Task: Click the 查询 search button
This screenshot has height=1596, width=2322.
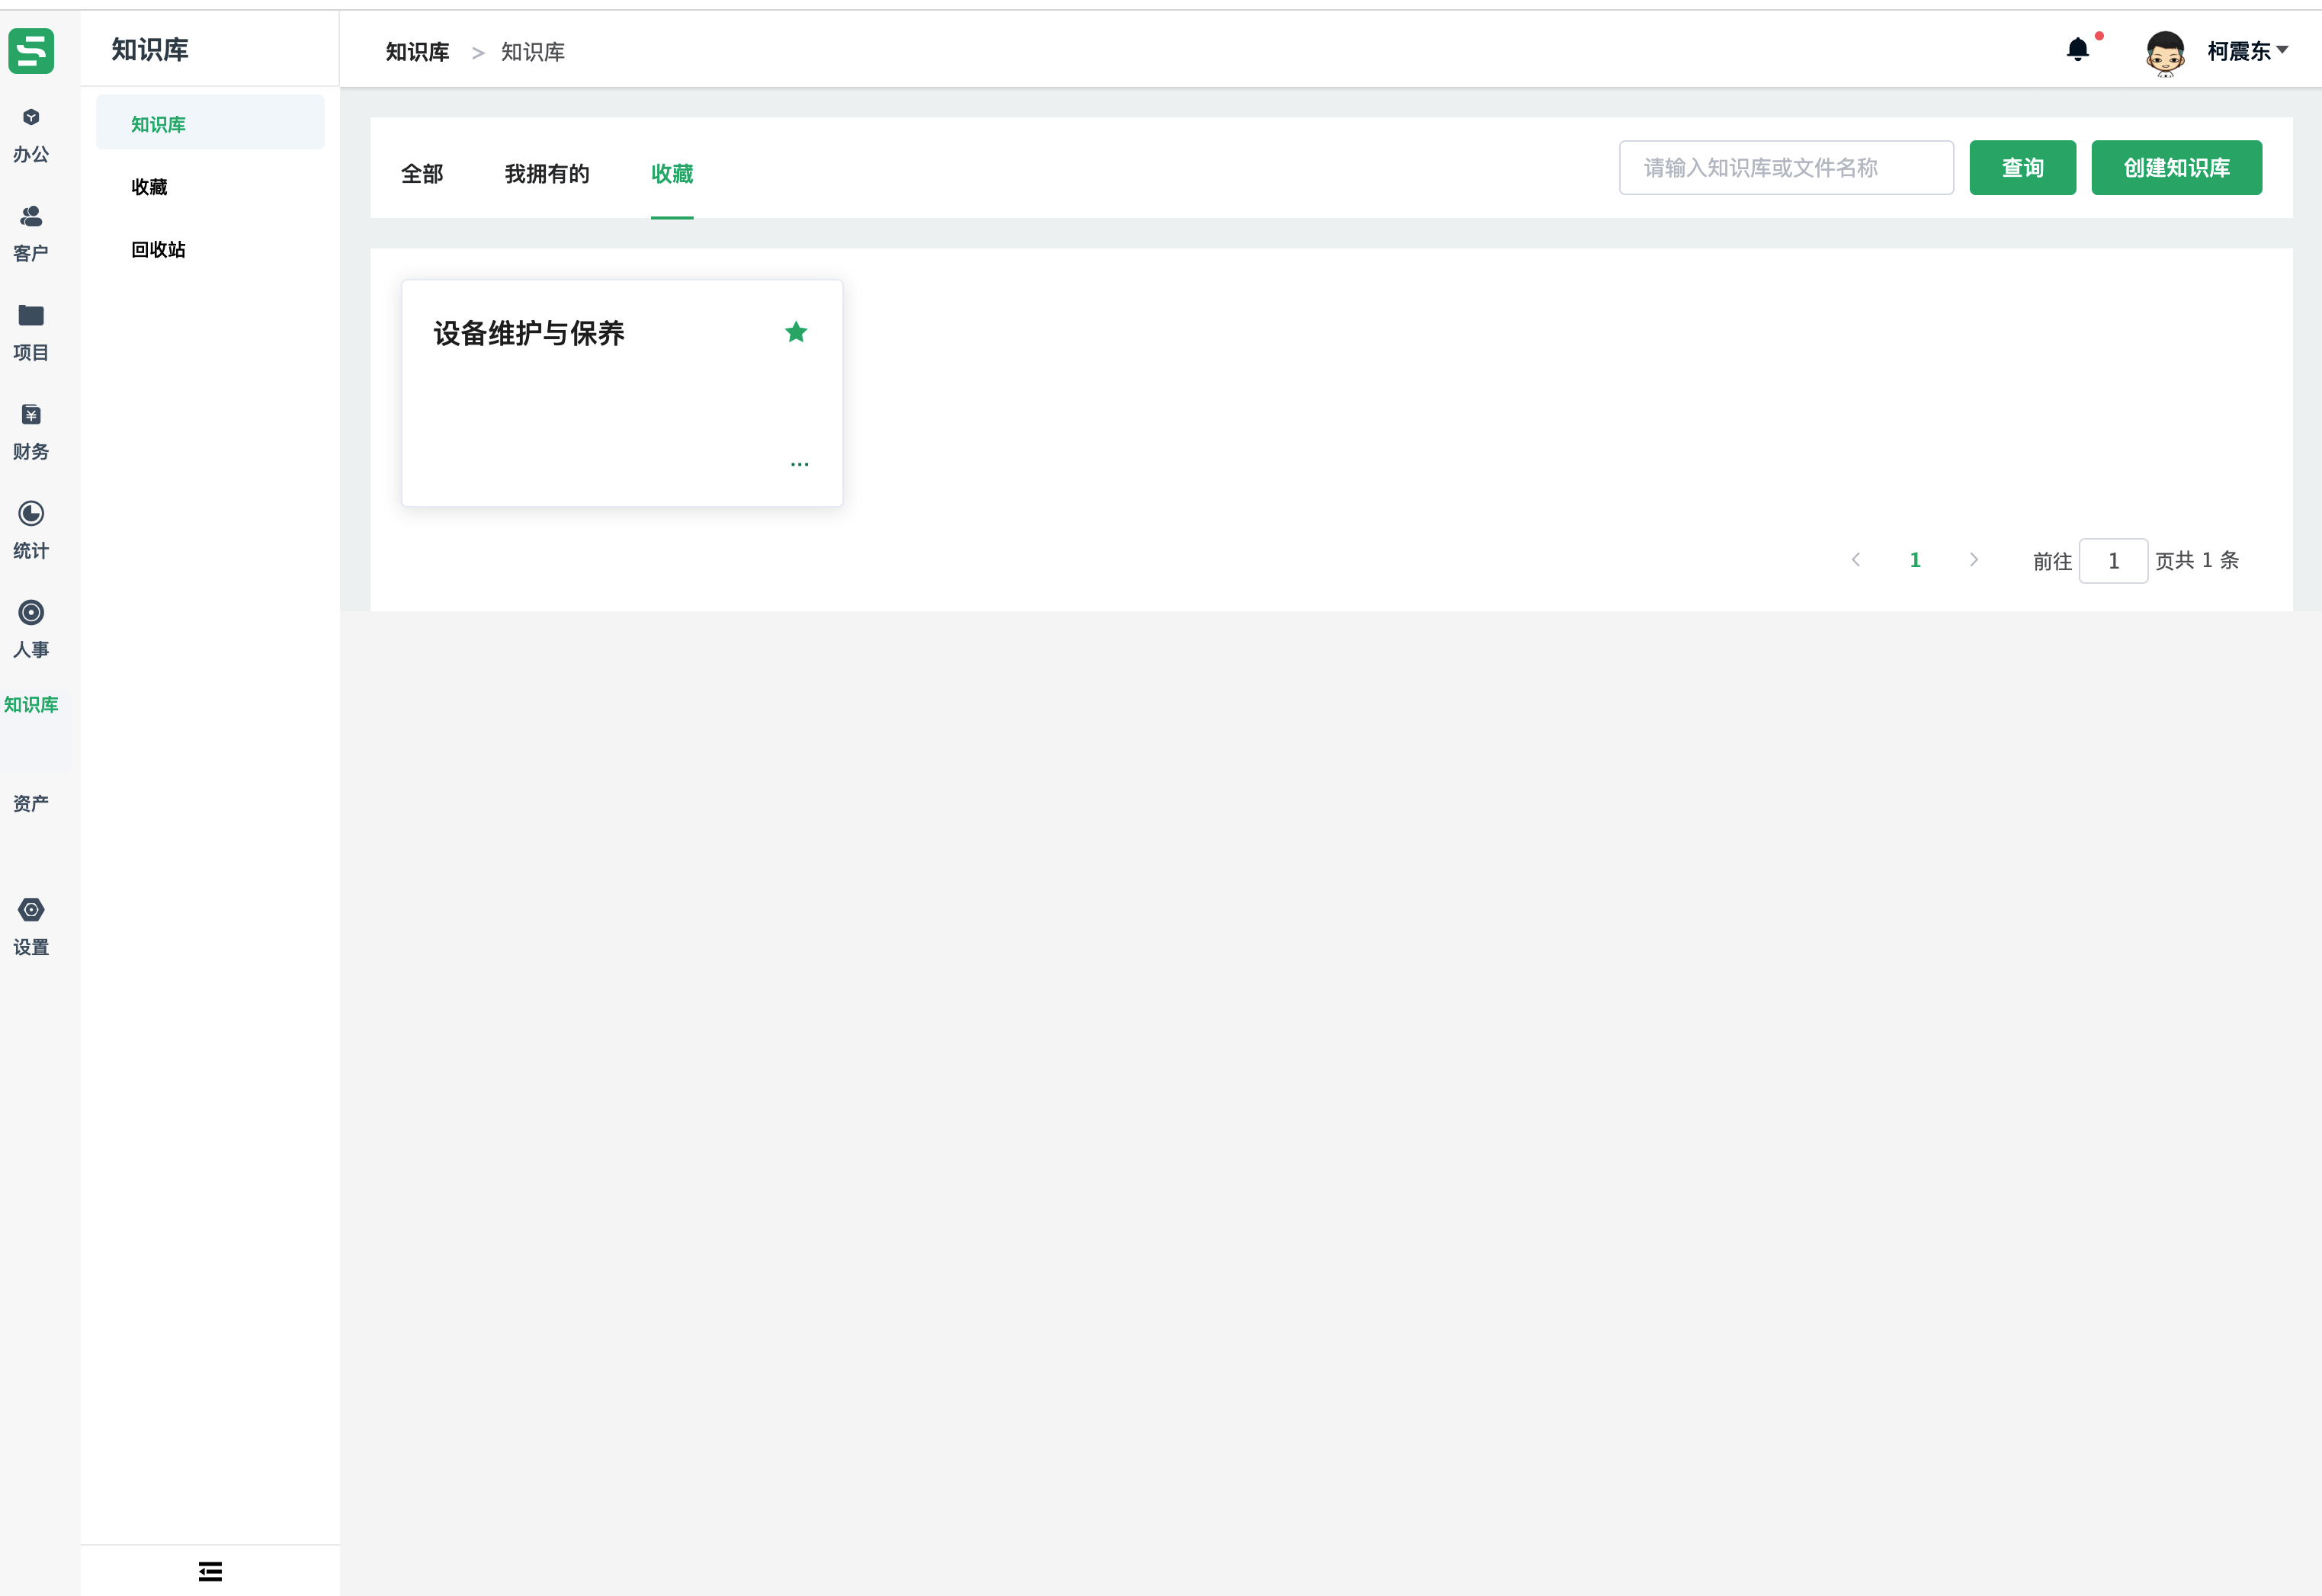Action: (x=2023, y=168)
